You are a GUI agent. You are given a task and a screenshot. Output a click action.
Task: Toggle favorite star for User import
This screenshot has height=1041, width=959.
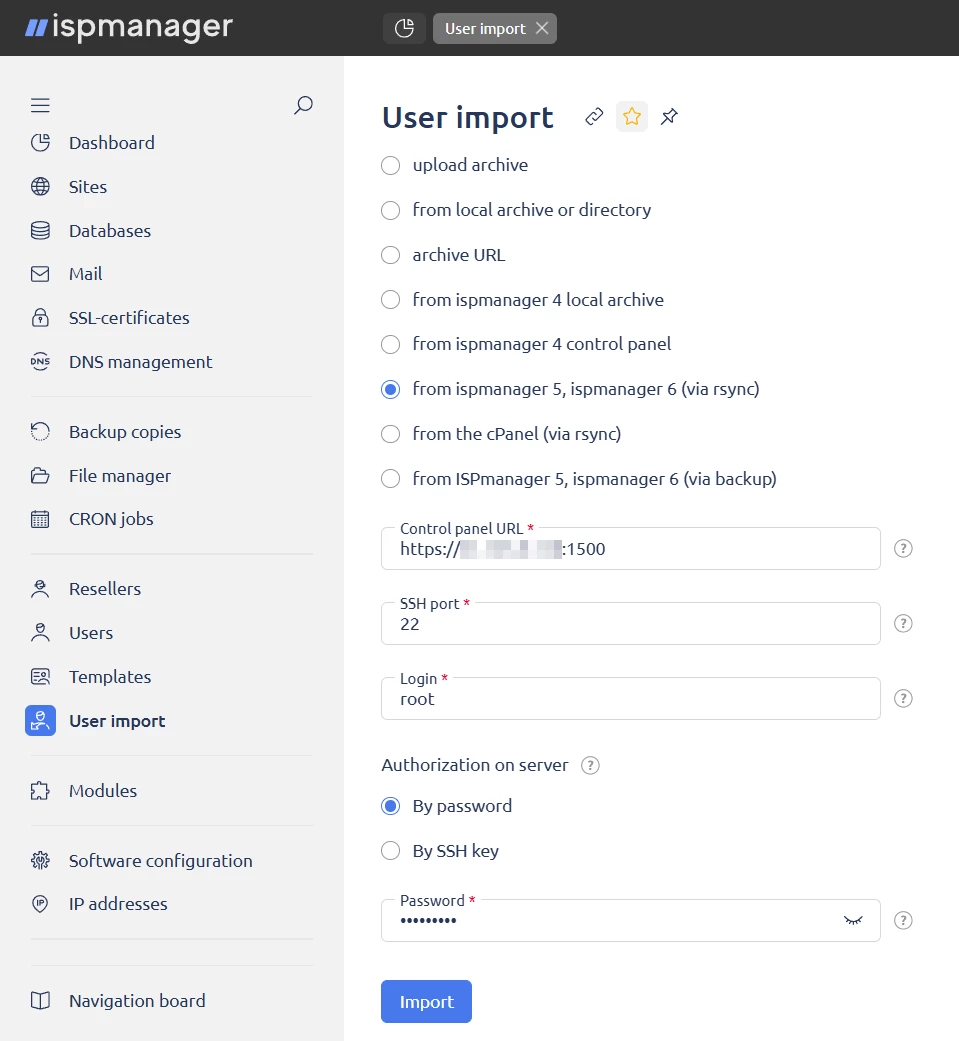632,117
